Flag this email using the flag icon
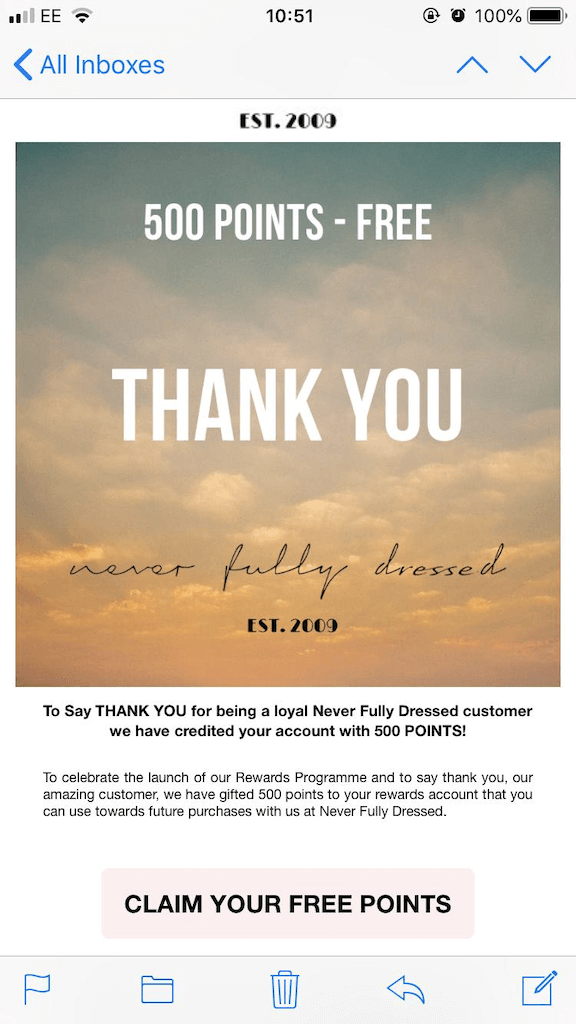576x1024 pixels. [38, 988]
